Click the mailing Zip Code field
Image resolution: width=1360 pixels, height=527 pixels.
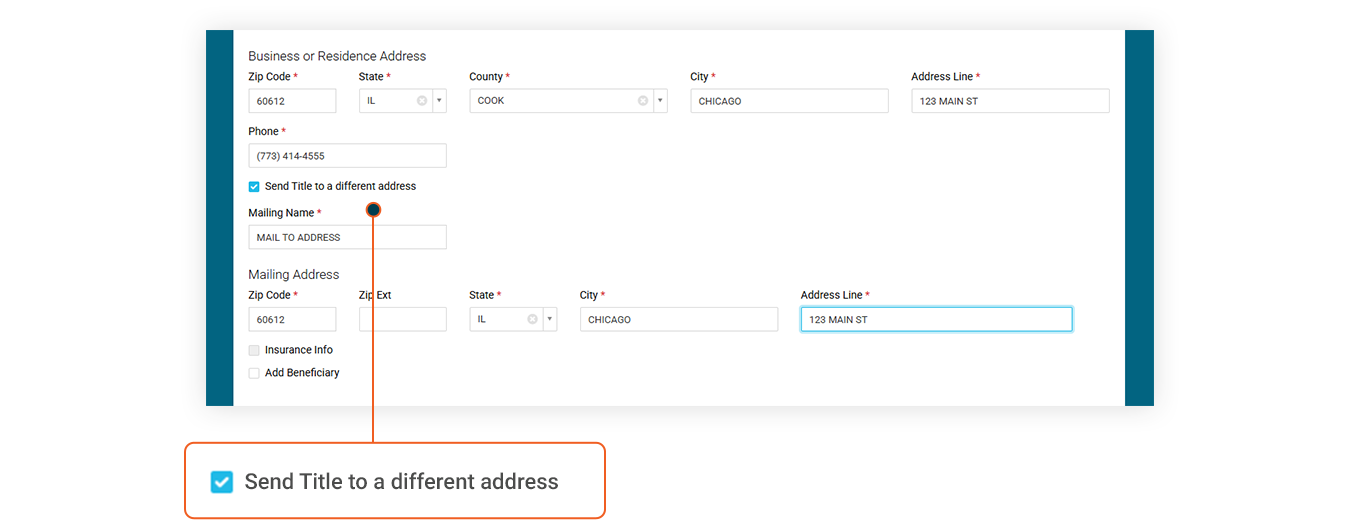(292, 319)
